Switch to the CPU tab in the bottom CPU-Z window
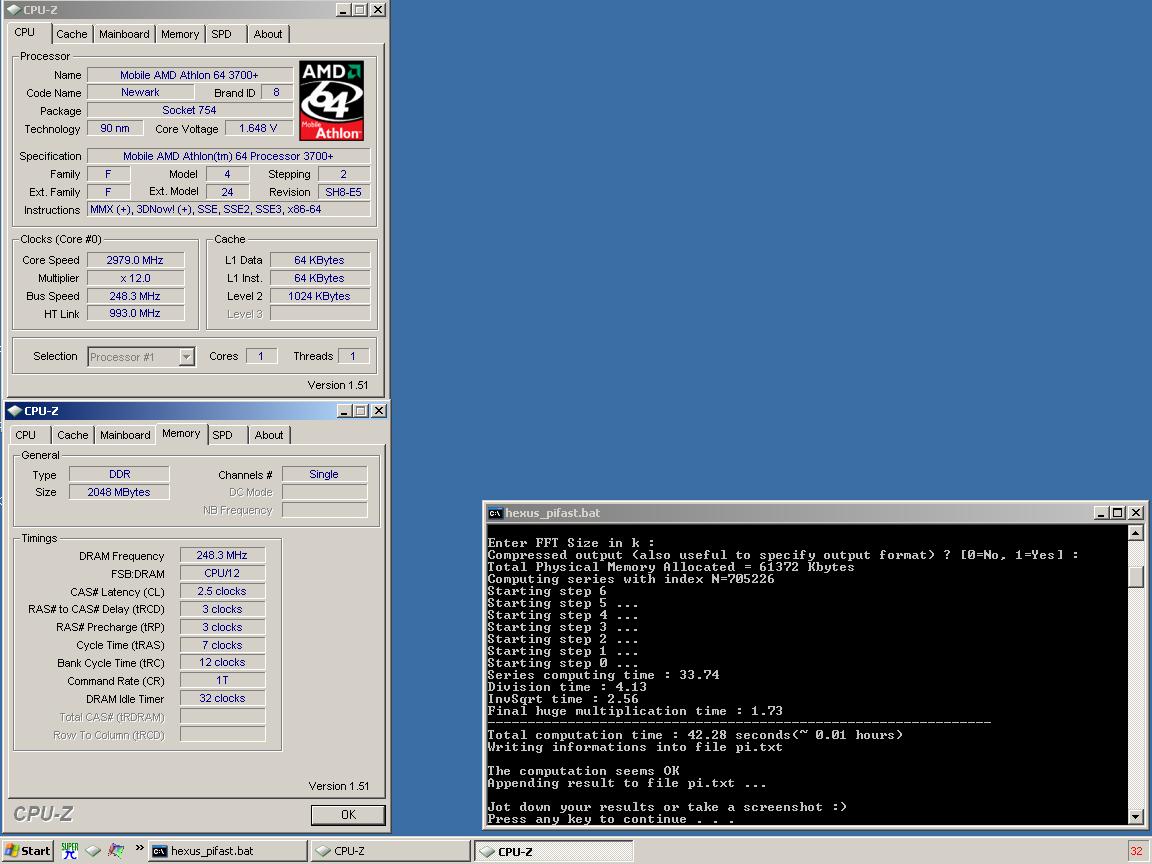Image resolution: width=1152 pixels, height=864 pixels. pos(26,435)
